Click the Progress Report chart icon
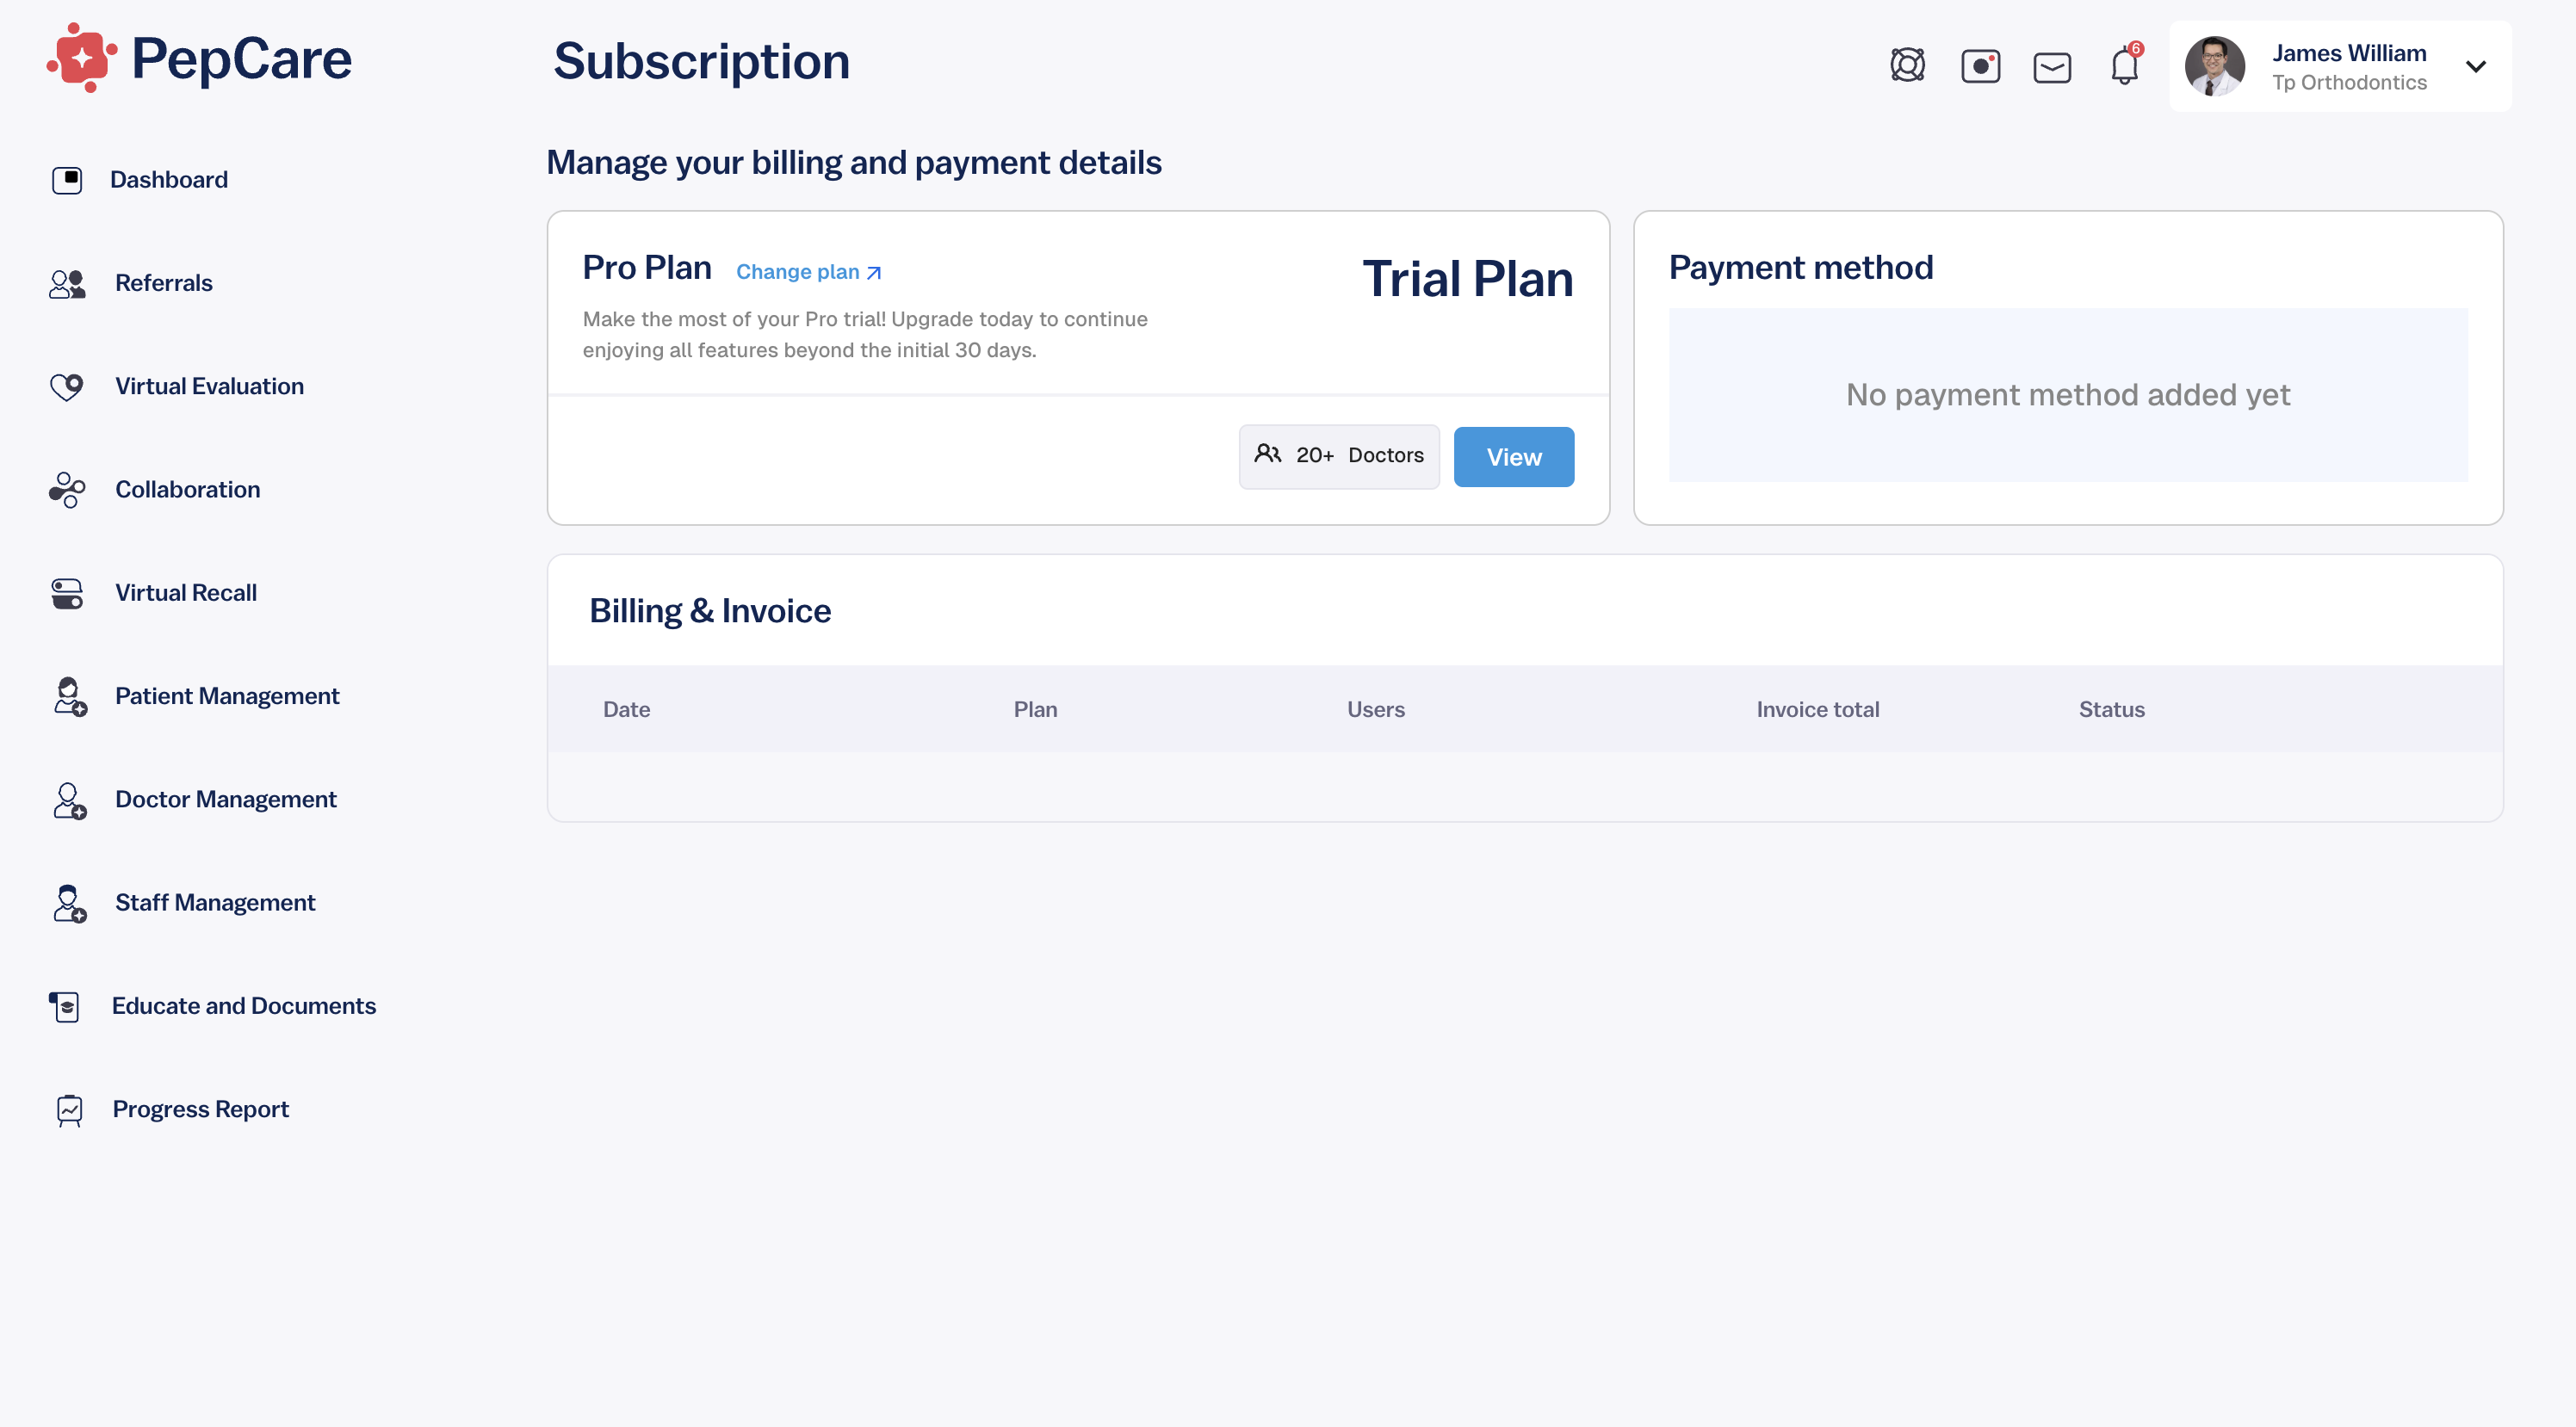The image size is (2576, 1427). 69,1110
